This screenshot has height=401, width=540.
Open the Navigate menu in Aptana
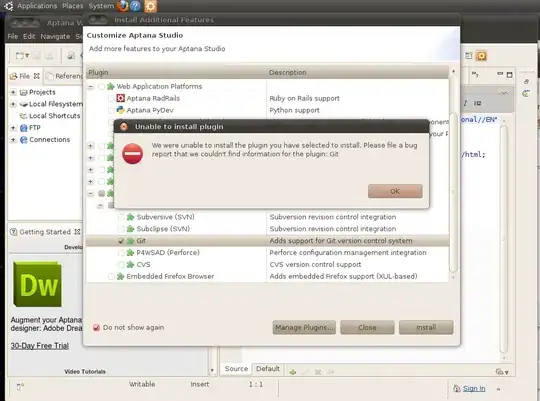click(55, 36)
